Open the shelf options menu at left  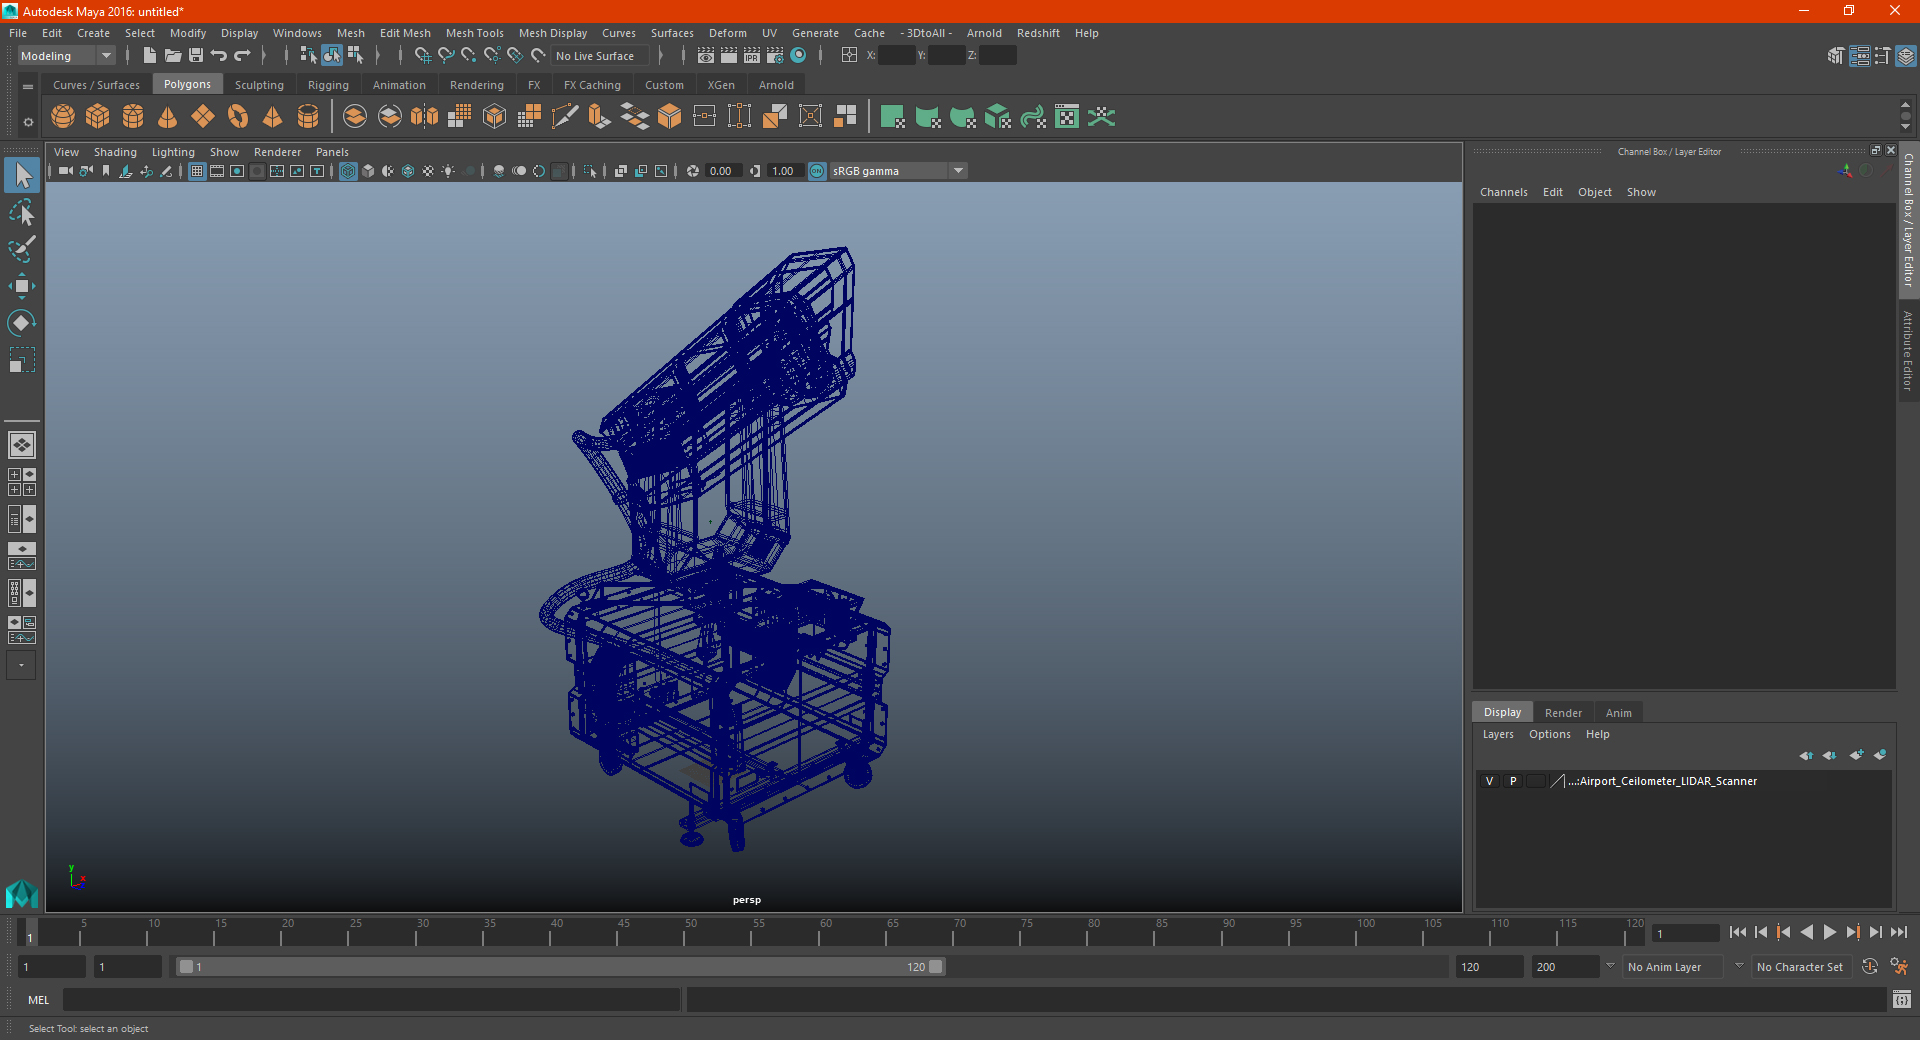(x=28, y=122)
